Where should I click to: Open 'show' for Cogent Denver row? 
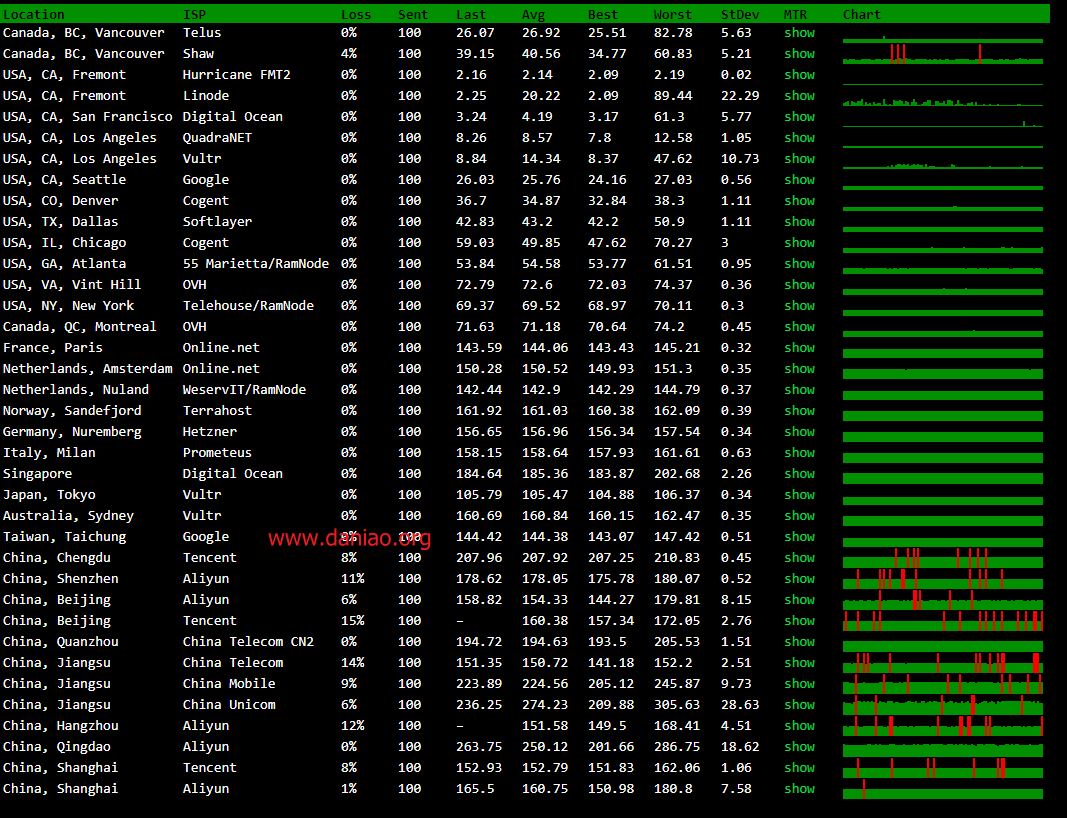tap(799, 201)
